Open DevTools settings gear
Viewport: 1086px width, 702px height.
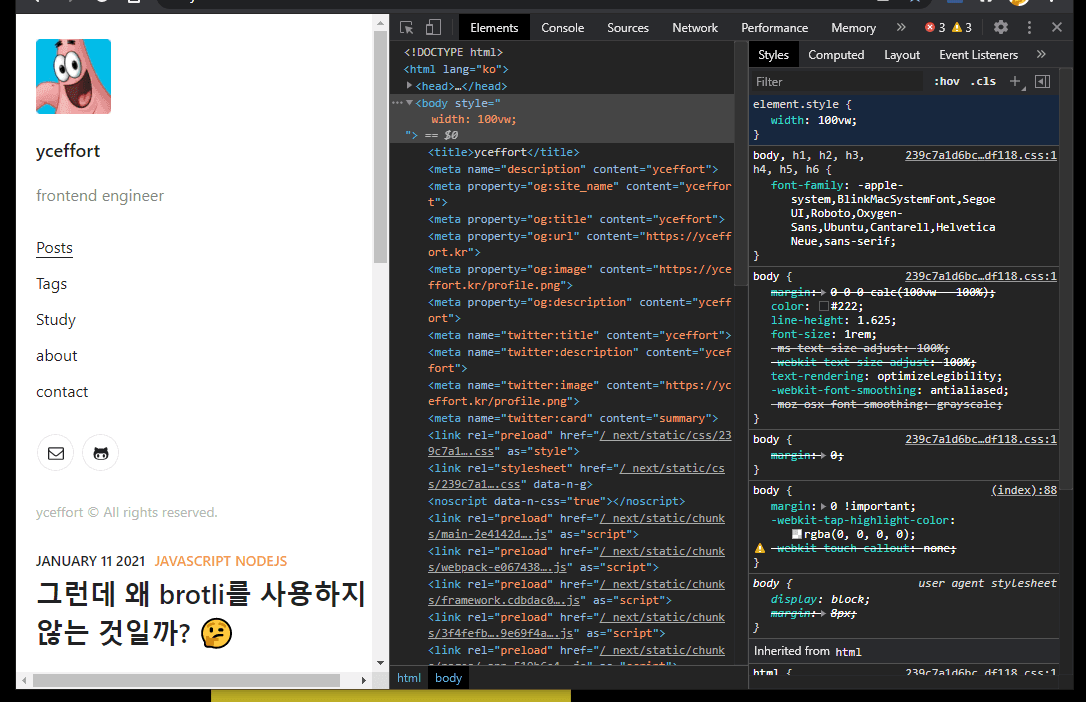click(x=1000, y=27)
